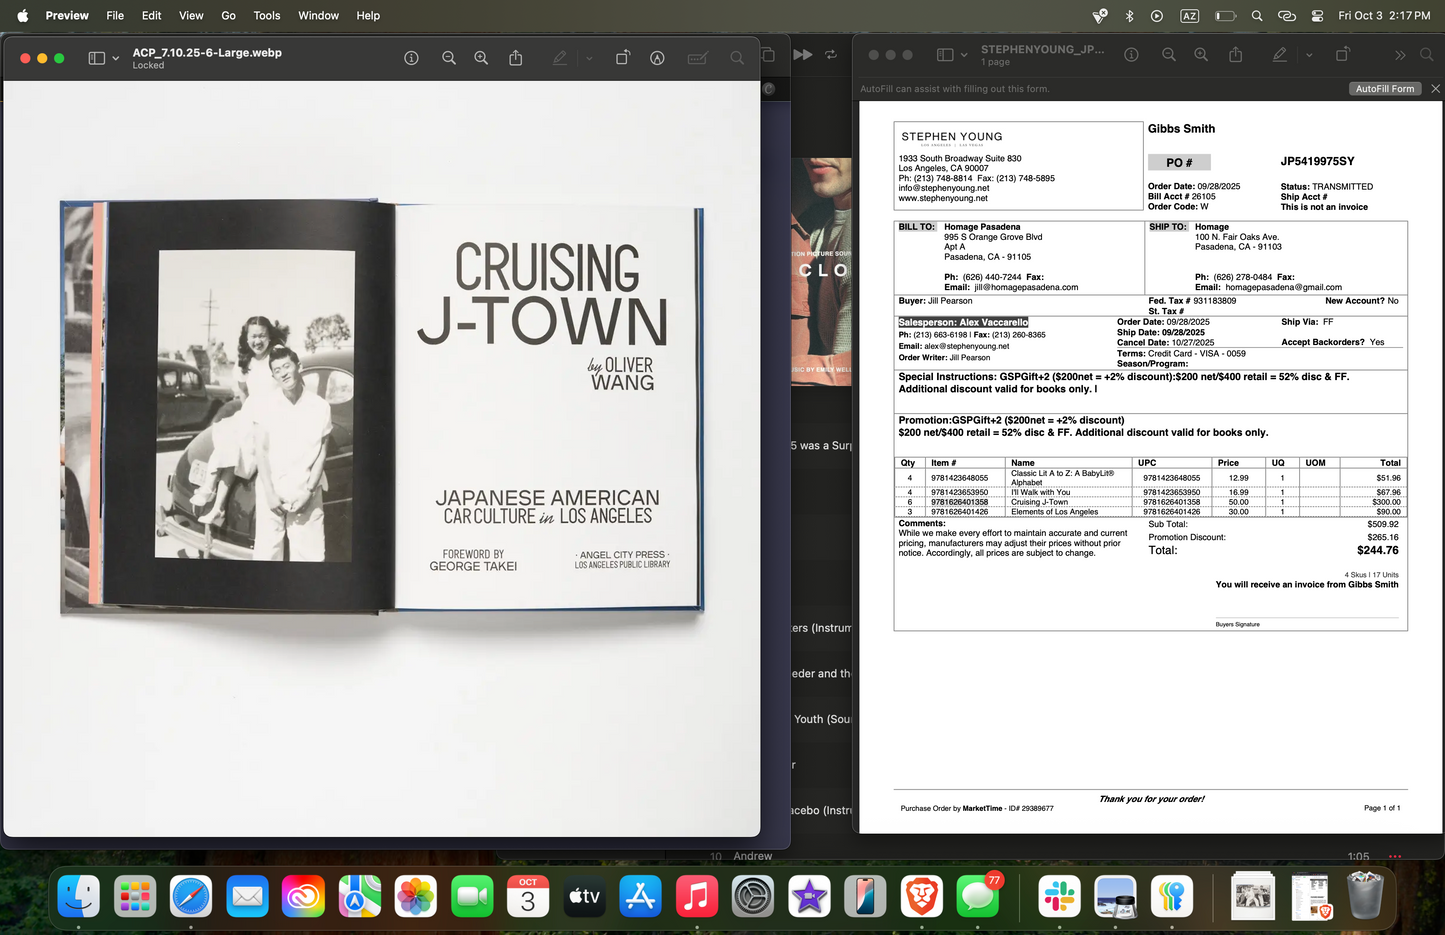Screen dimensions: 1445x935
Task: Open the Tools menu in menu bar
Action: [x=267, y=15]
